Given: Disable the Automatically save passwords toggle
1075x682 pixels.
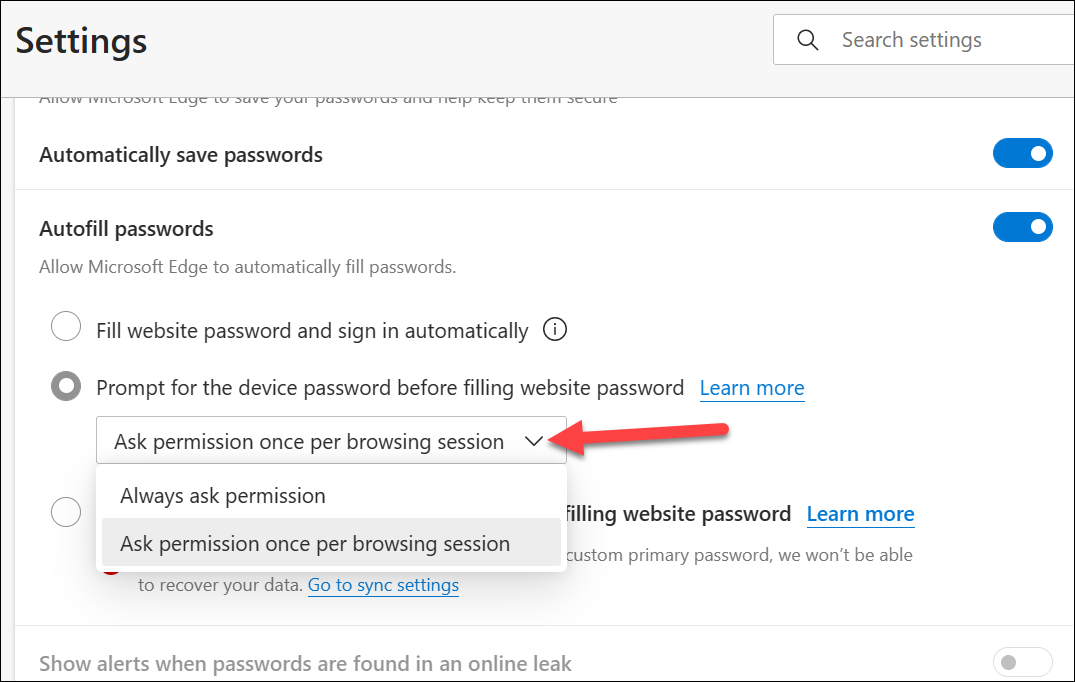Looking at the screenshot, I should [x=1022, y=154].
